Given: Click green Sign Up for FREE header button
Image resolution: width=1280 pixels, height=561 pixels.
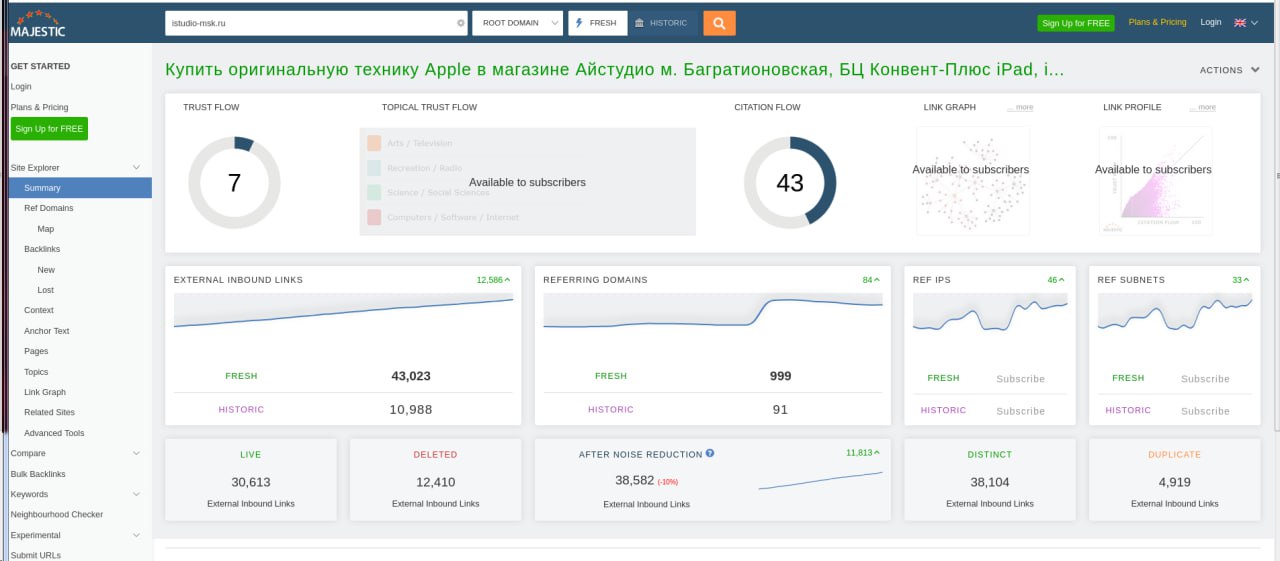Looking at the screenshot, I should [1075, 23].
